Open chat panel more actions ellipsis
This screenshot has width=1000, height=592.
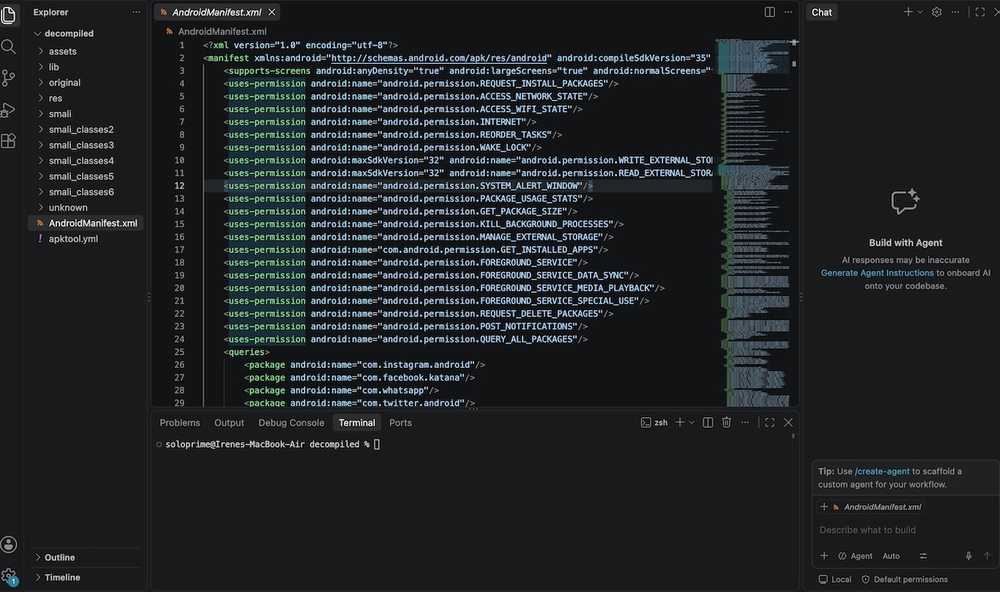pos(955,12)
